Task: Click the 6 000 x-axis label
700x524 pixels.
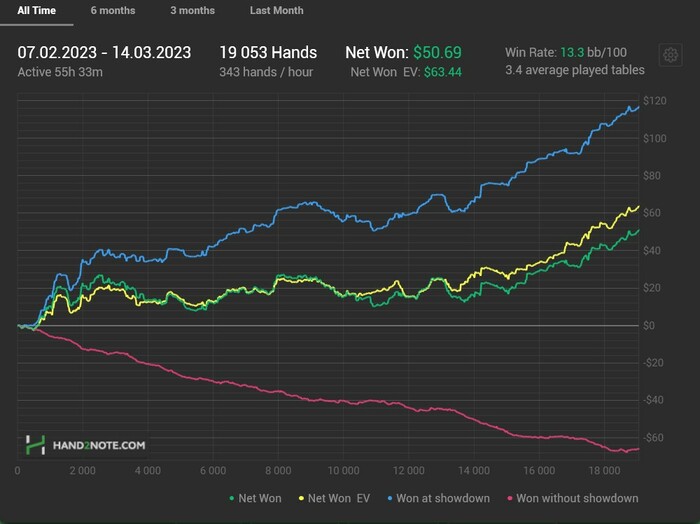Action: coord(213,470)
